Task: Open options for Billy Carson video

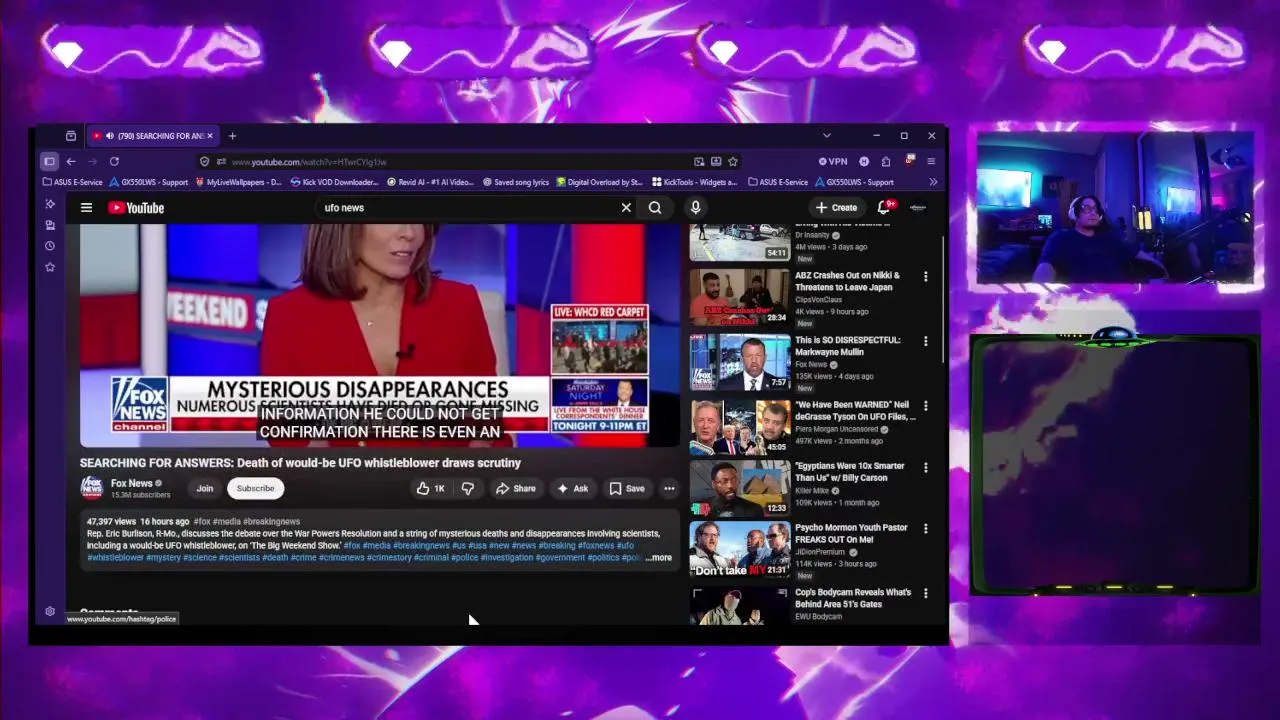Action: (925, 467)
